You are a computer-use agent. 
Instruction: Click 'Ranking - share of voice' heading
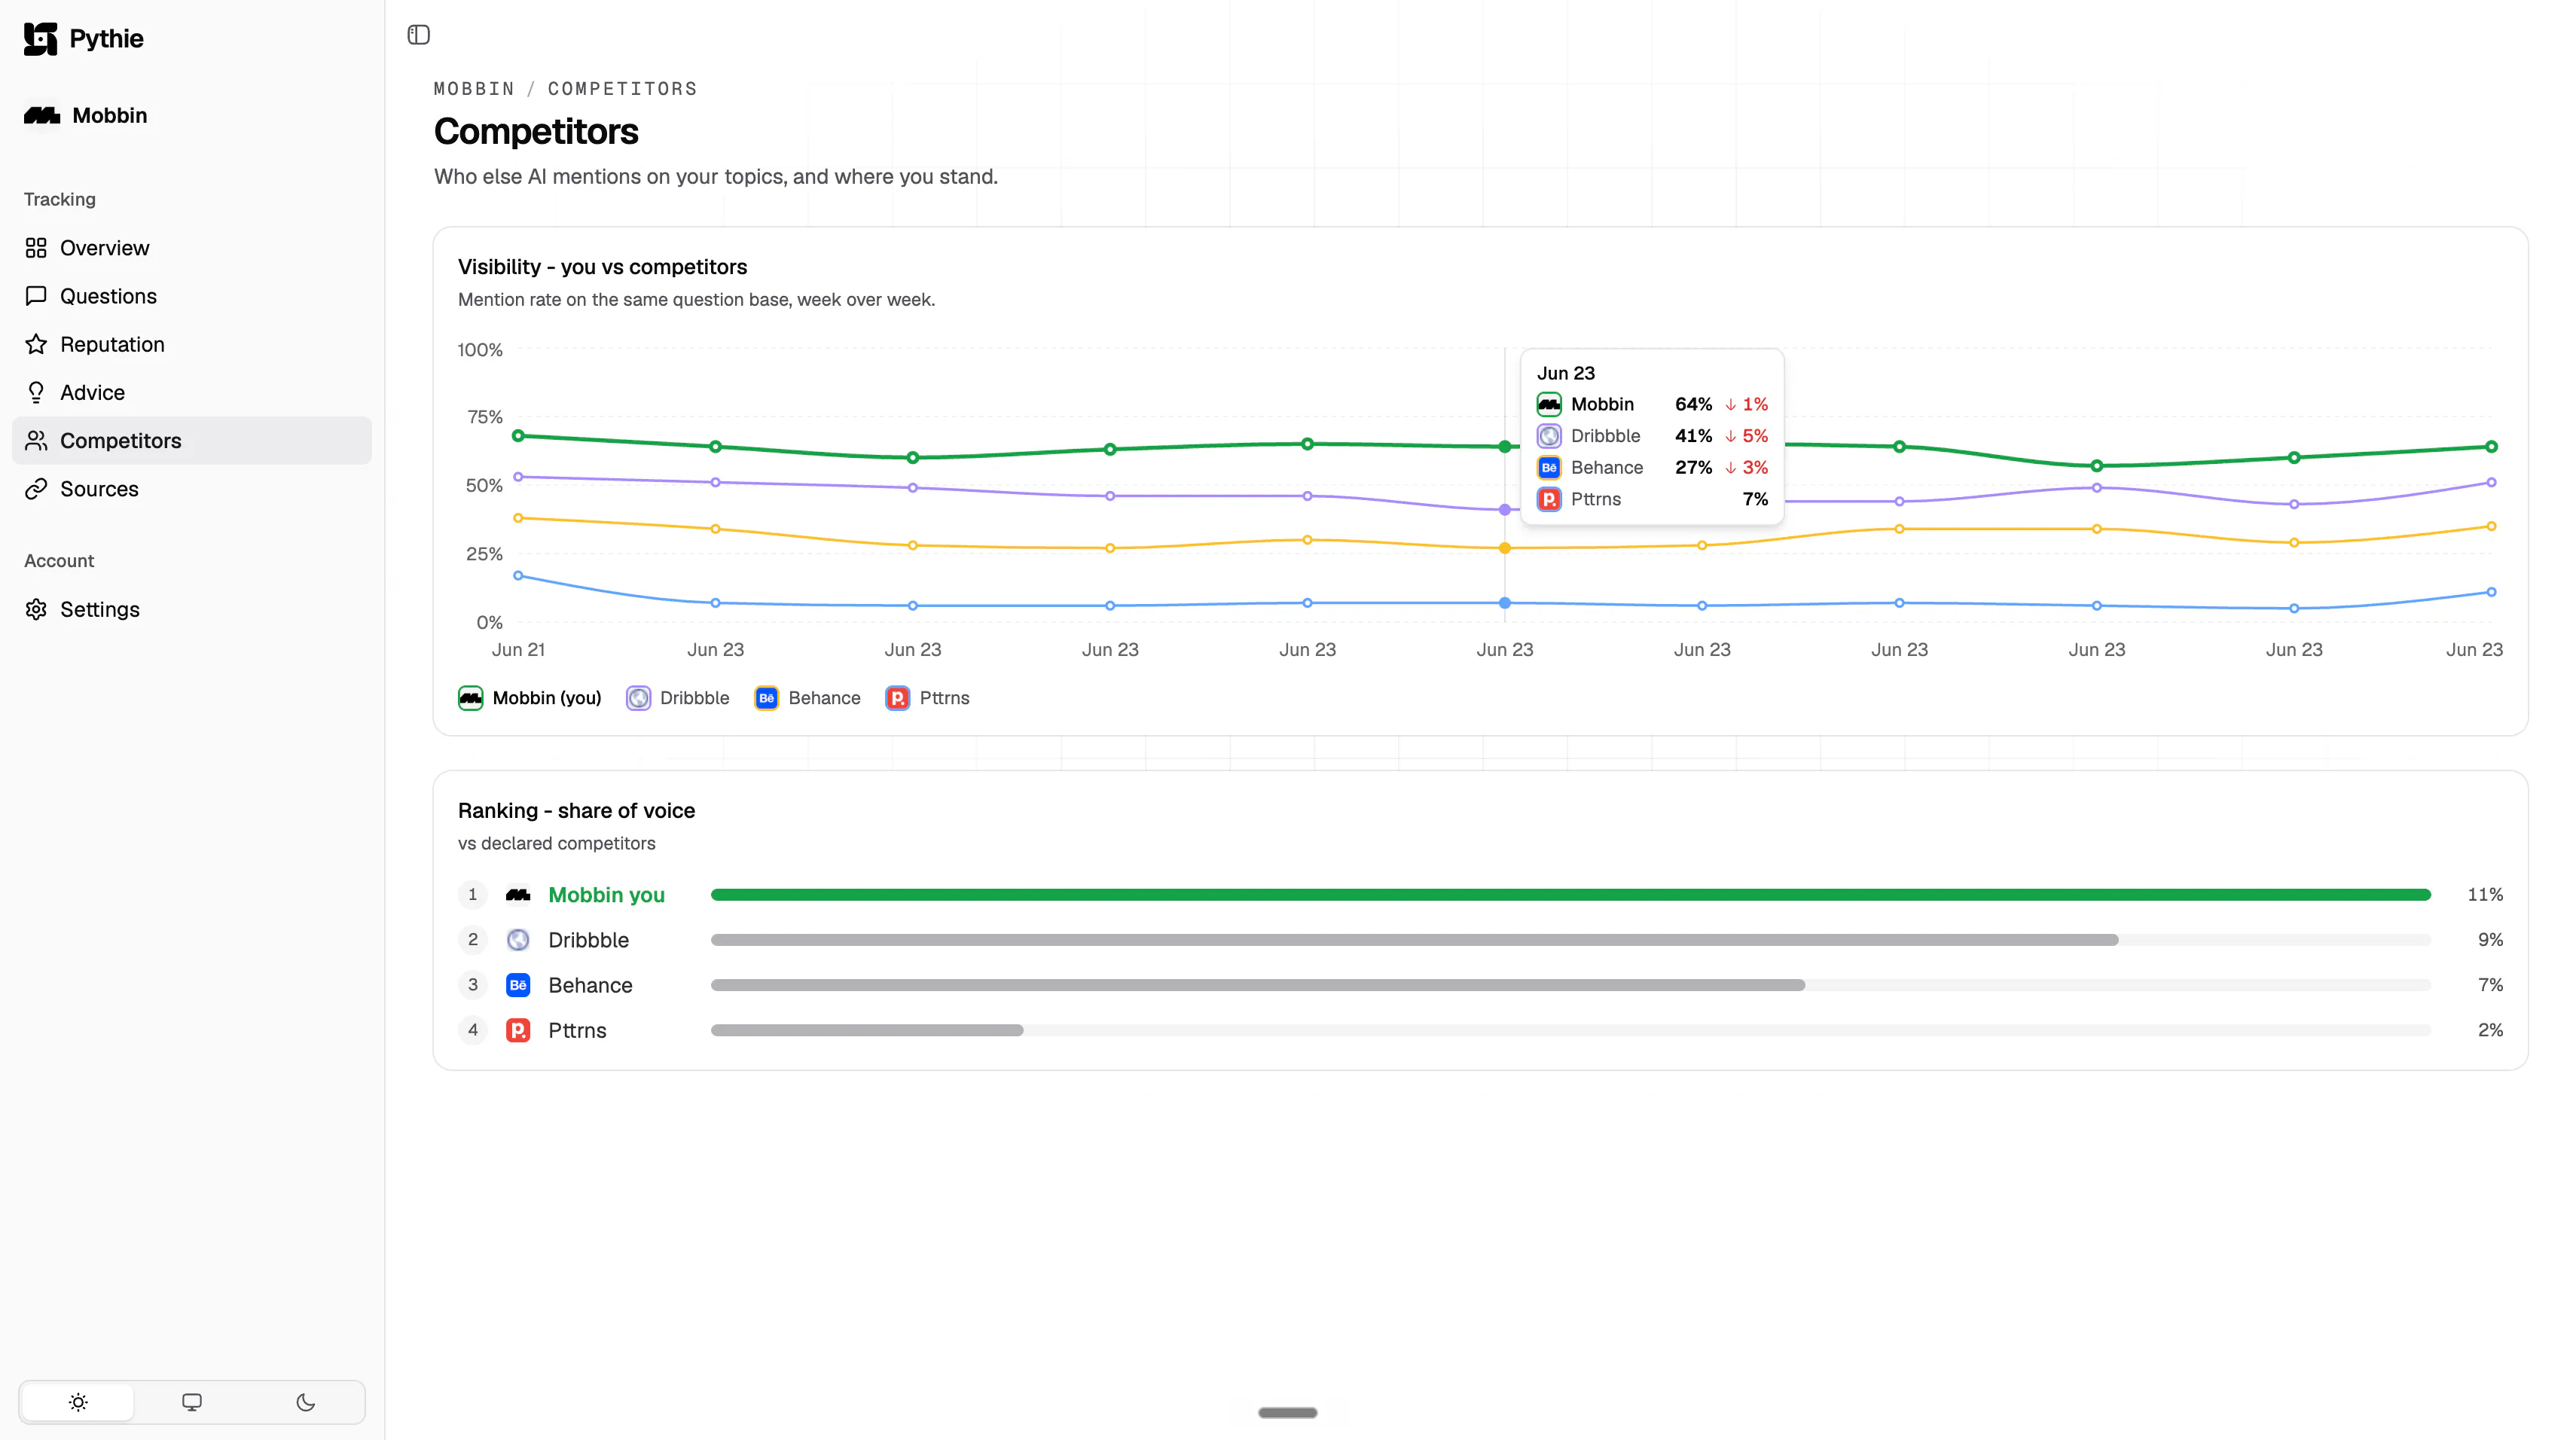(576, 811)
